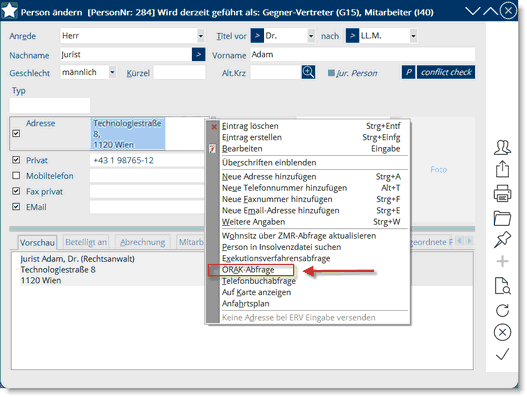
Task: Click the Alt.Krz input field
Action: click(x=276, y=72)
